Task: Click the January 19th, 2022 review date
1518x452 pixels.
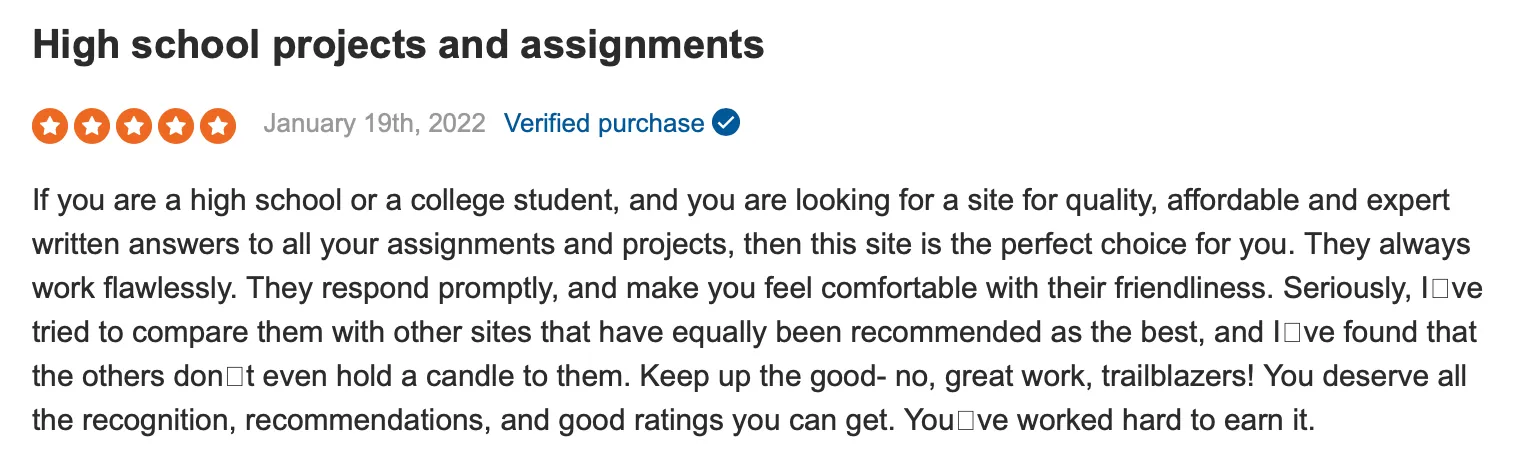Action: click(374, 123)
